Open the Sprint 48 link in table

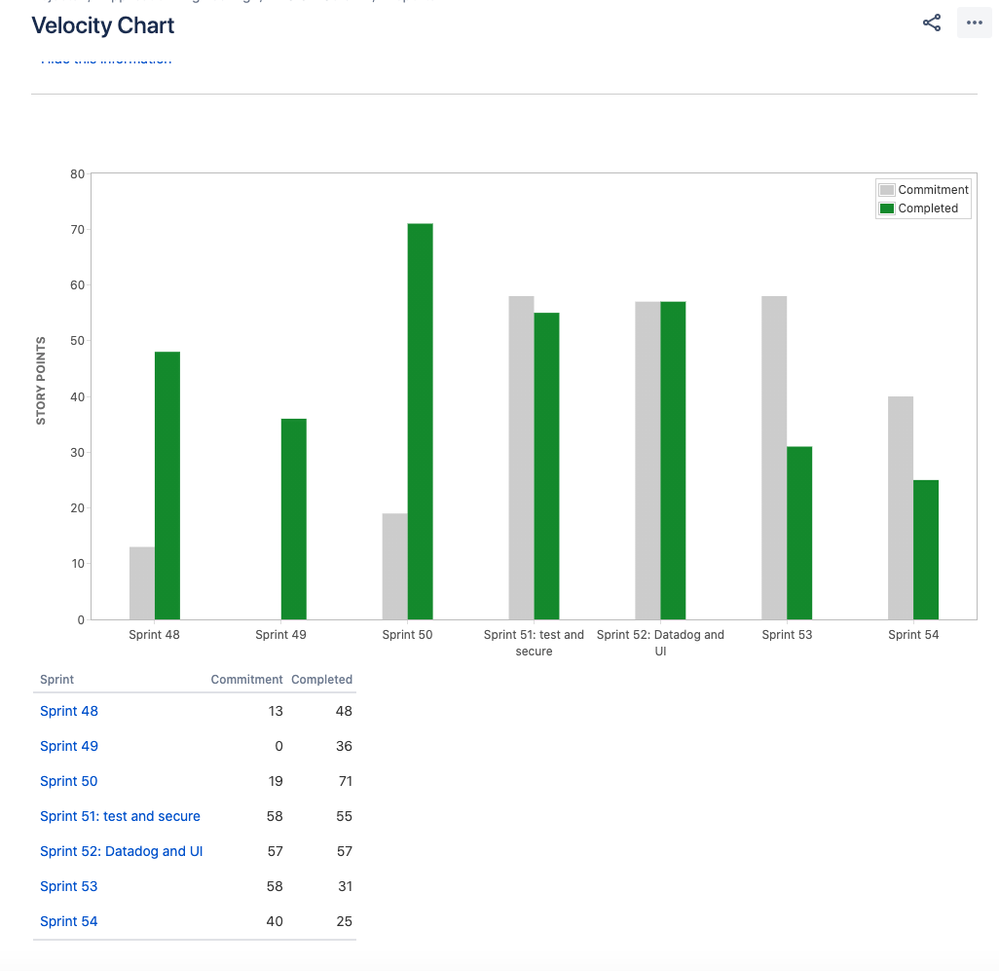click(69, 711)
